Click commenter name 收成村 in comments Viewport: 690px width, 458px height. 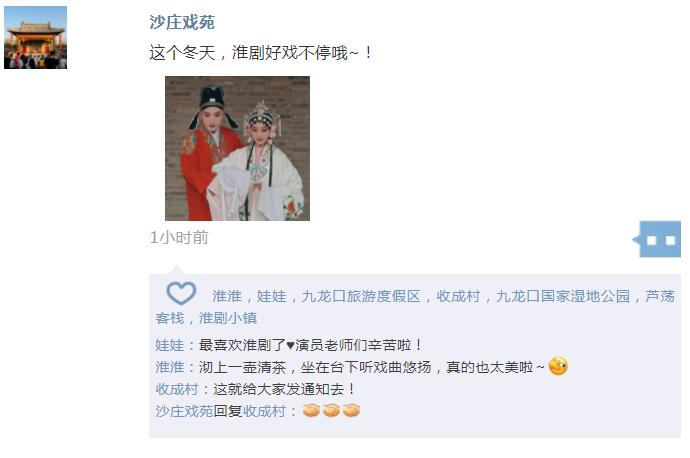[177, 389]
